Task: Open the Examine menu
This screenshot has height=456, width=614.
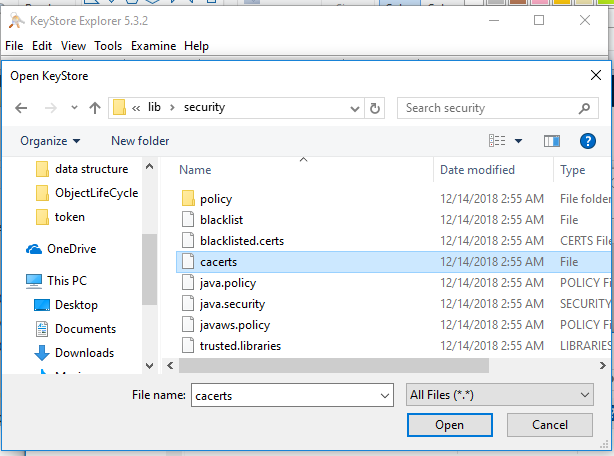Action: [154, 46]
